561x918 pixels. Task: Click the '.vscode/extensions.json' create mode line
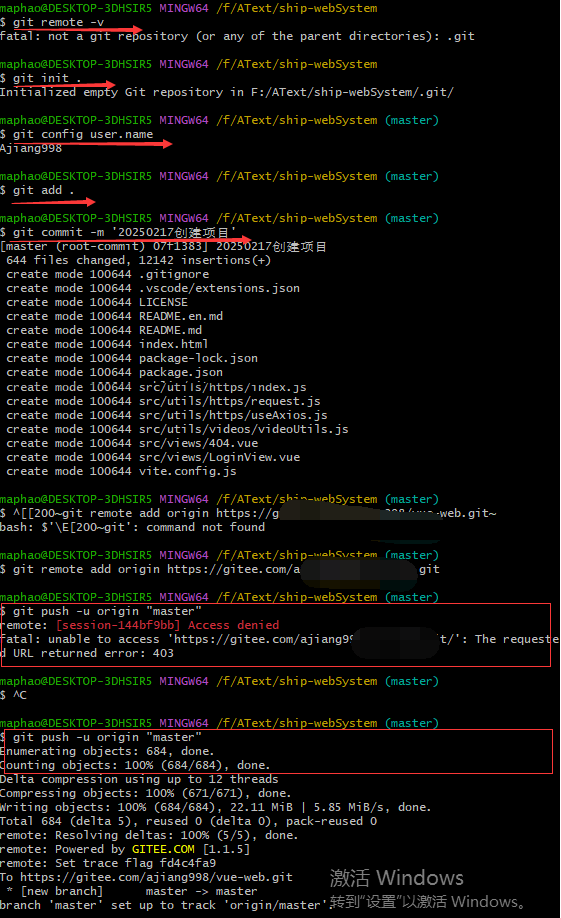point(153,289)
